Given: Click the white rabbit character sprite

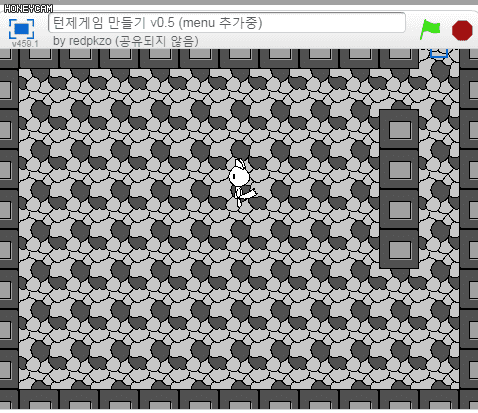Looking at the screenshot, I should click(x=242, y=183).
